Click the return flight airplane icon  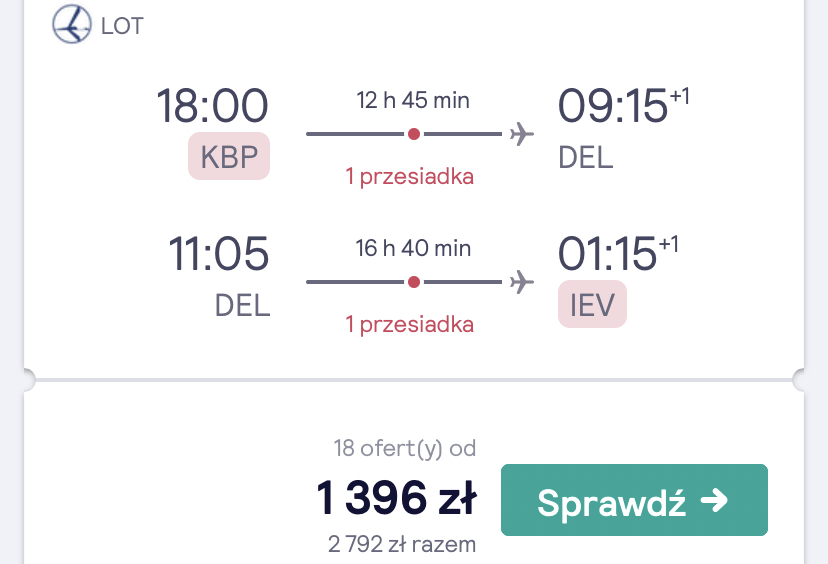coord(522,282)
